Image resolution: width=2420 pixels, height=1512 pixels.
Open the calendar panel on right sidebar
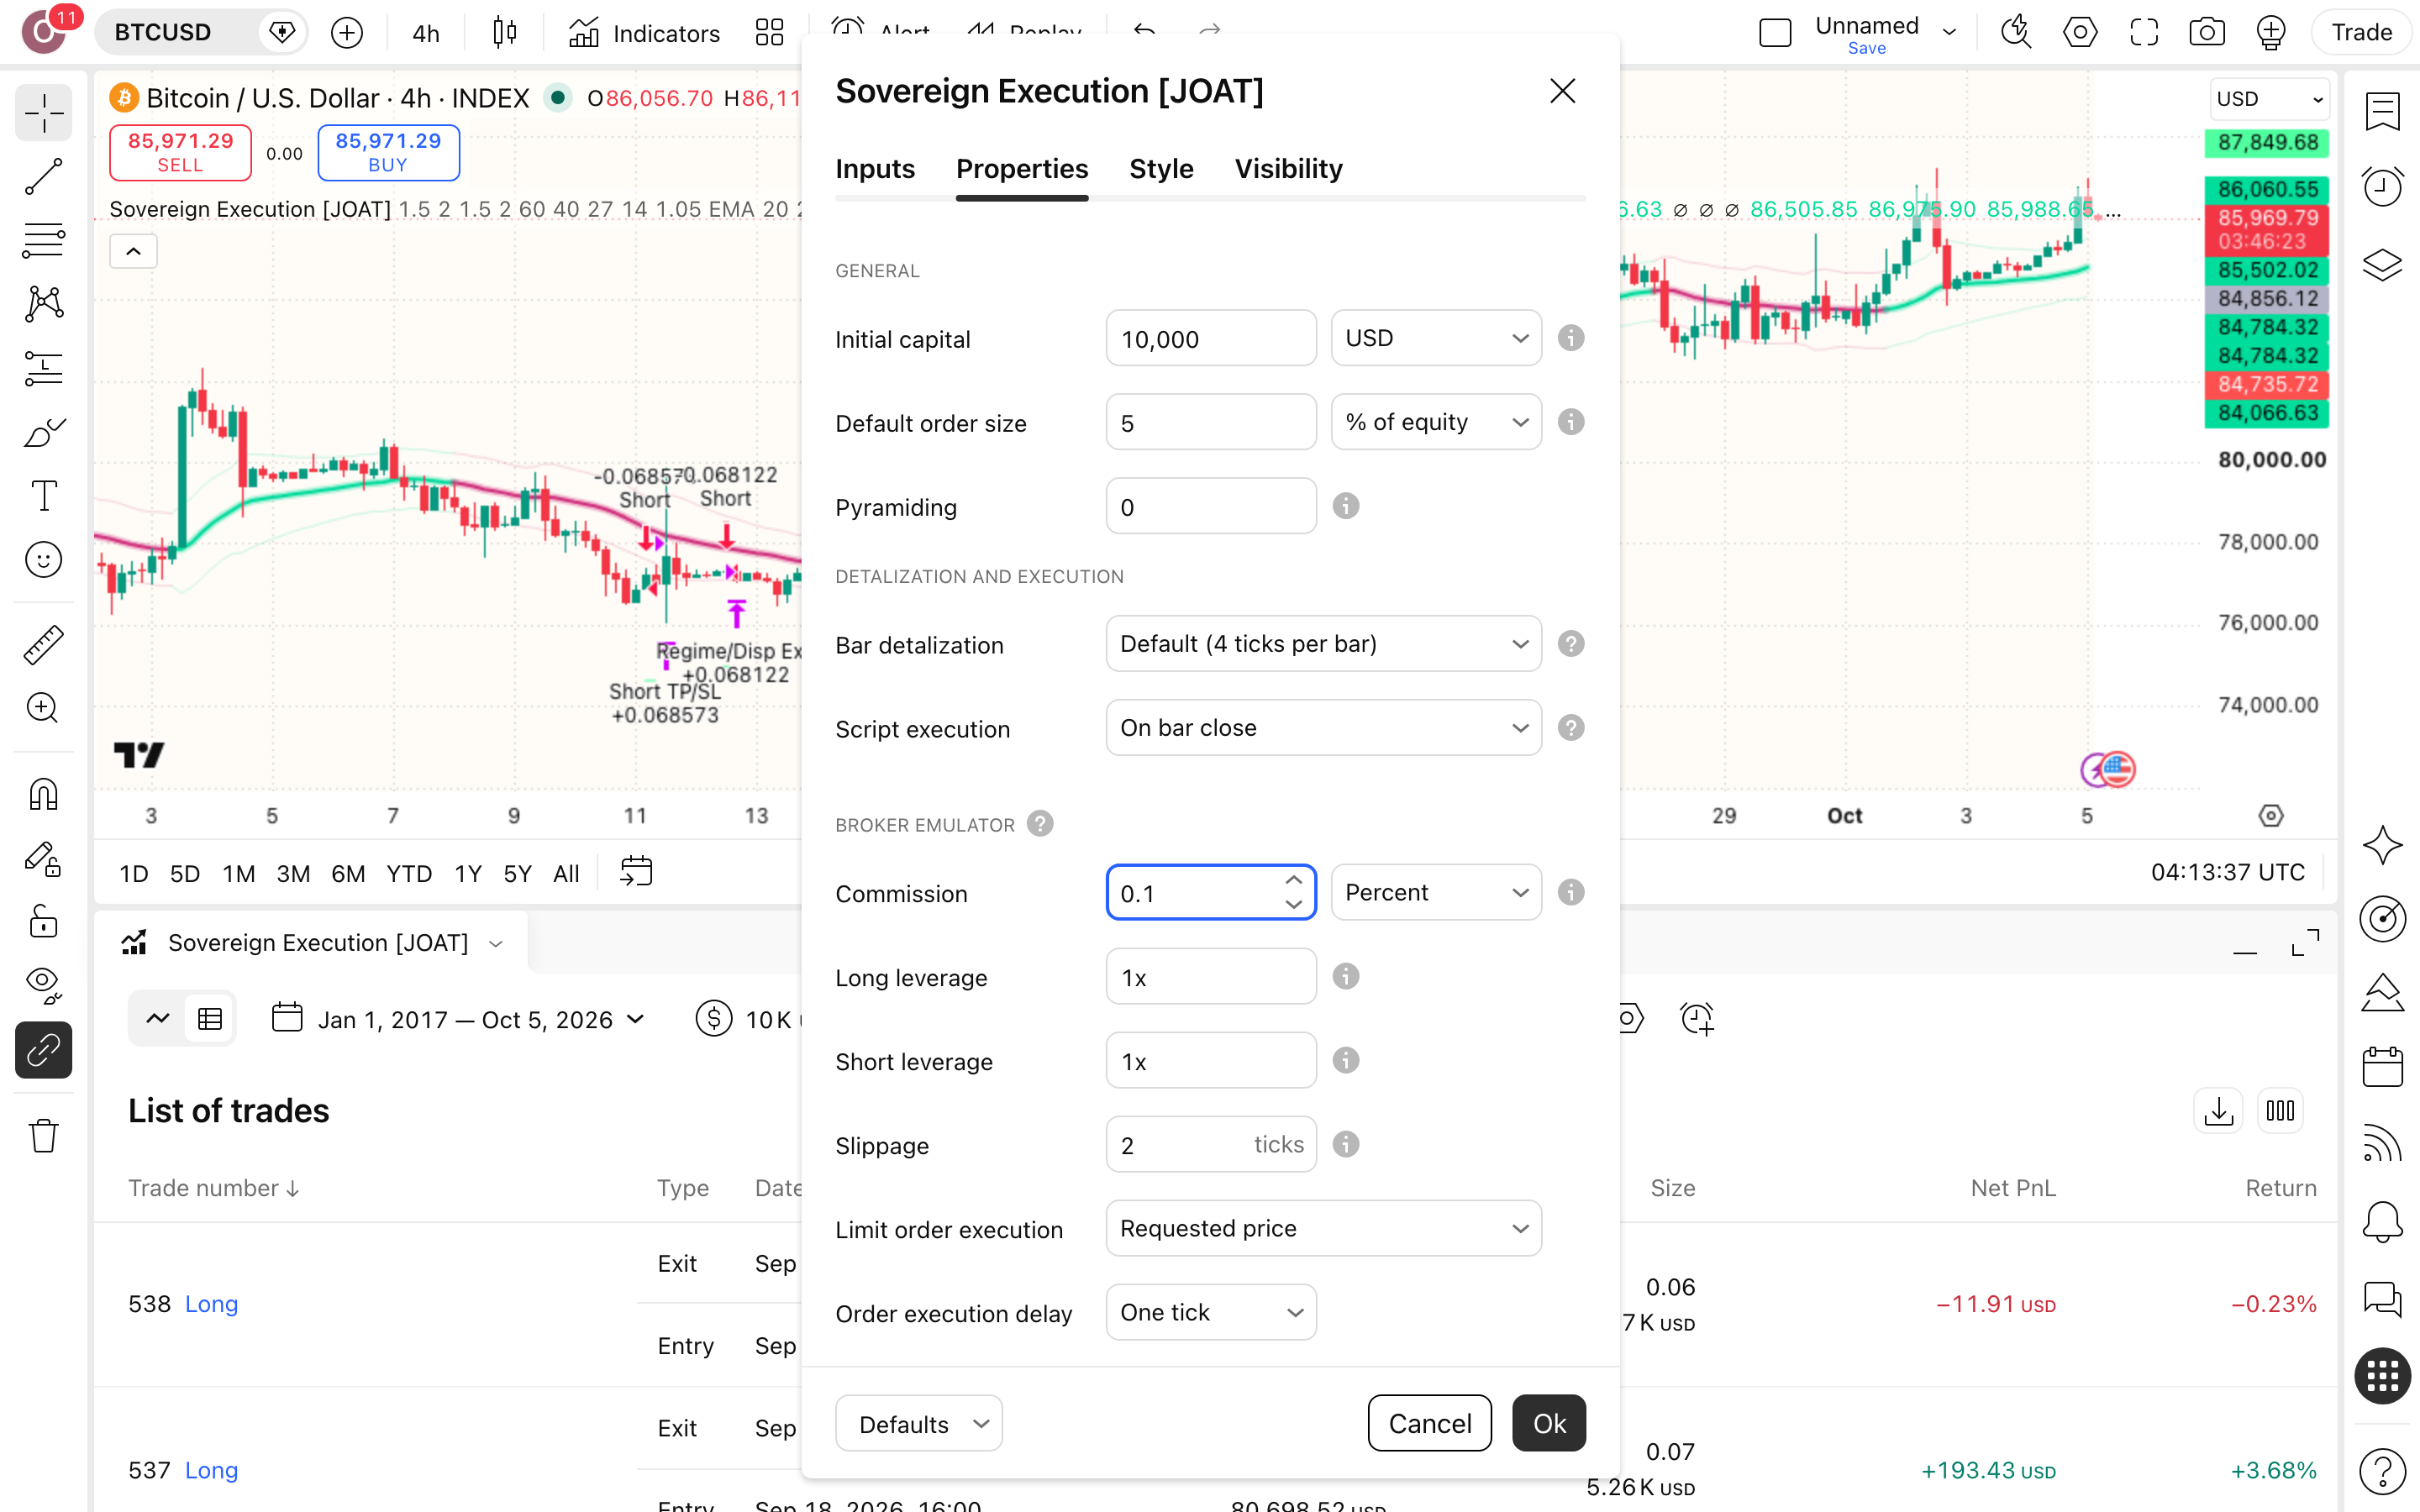pos(2382,1067)
